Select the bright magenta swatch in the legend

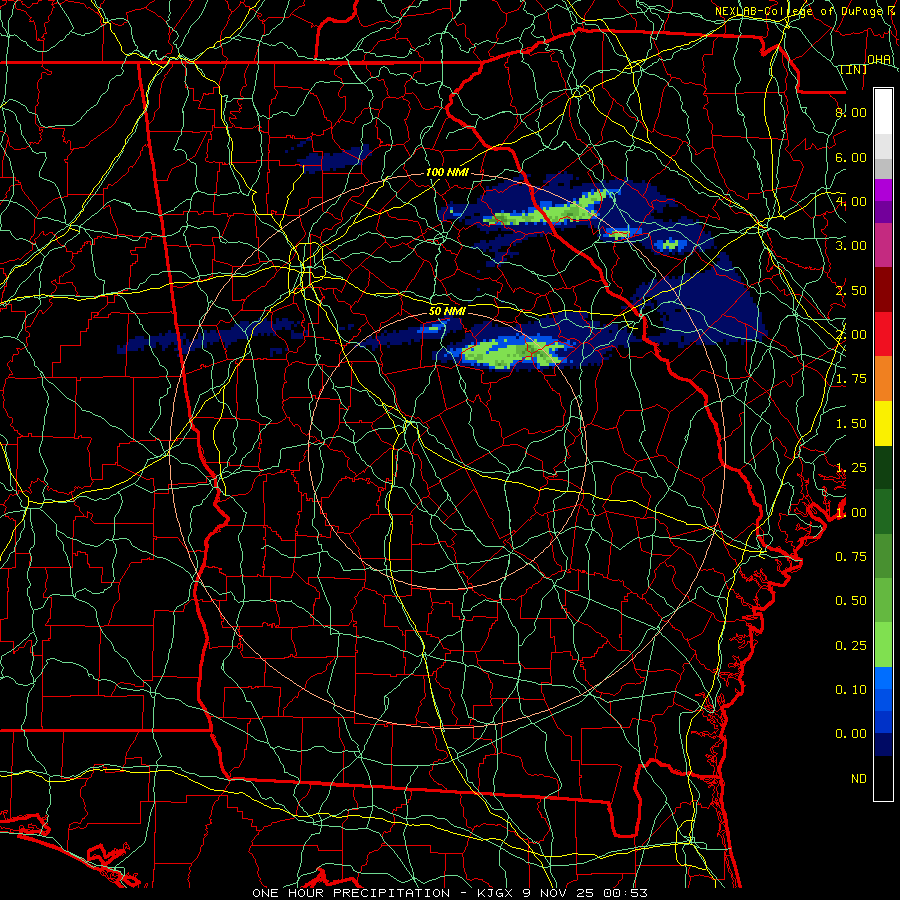point(883,190)
